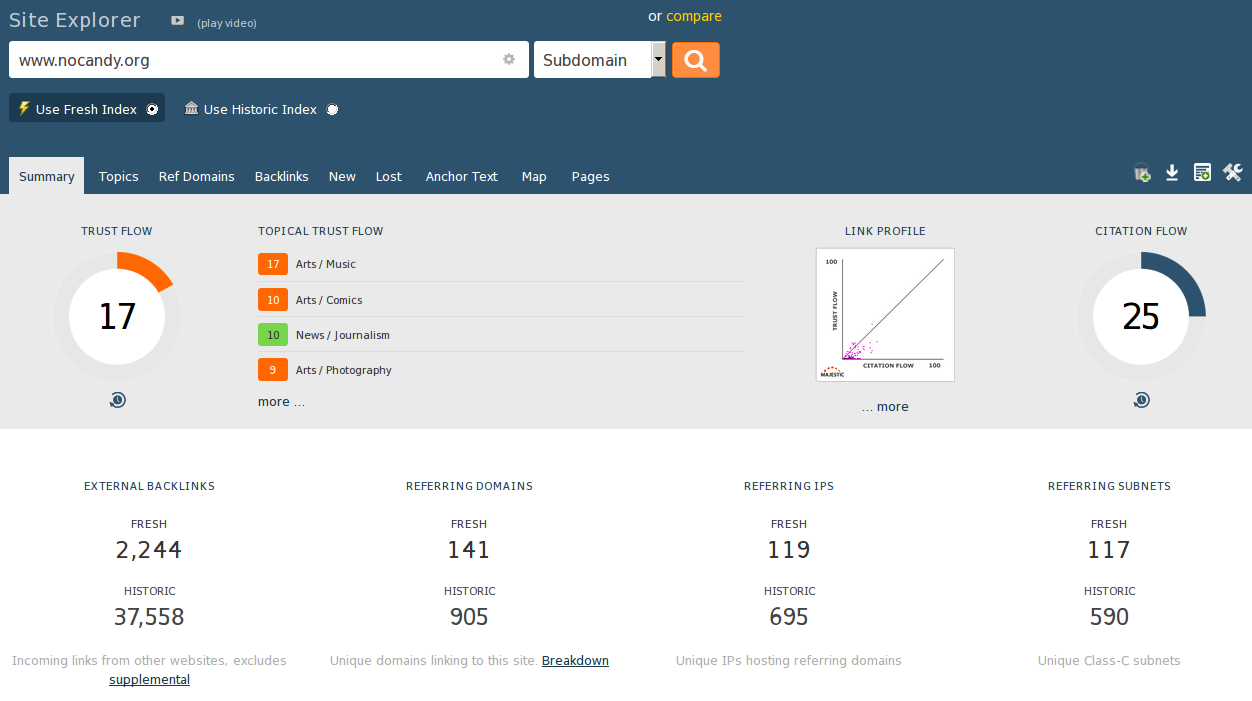Open the Anchor Text tab
The width and height of the screenshot is (1252, 701).
coord(461,176)
